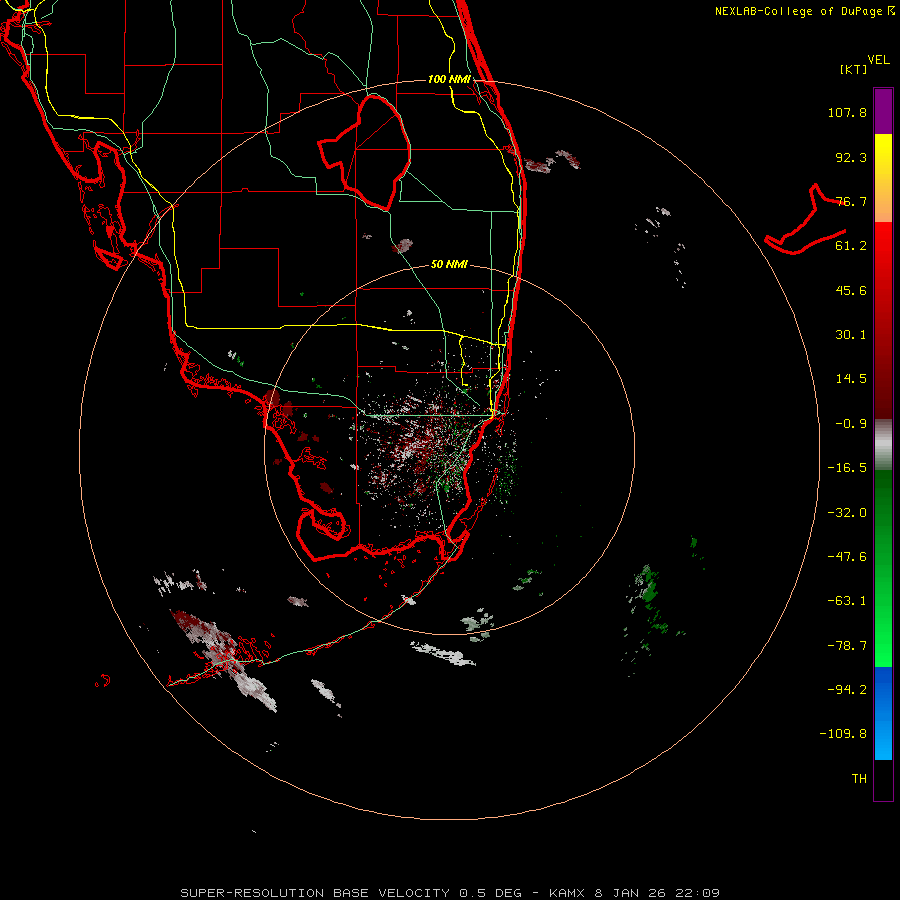This screenshot has height=900, width=900.
Task: Click the 14.5 velocity label
Action: point(851,379)
